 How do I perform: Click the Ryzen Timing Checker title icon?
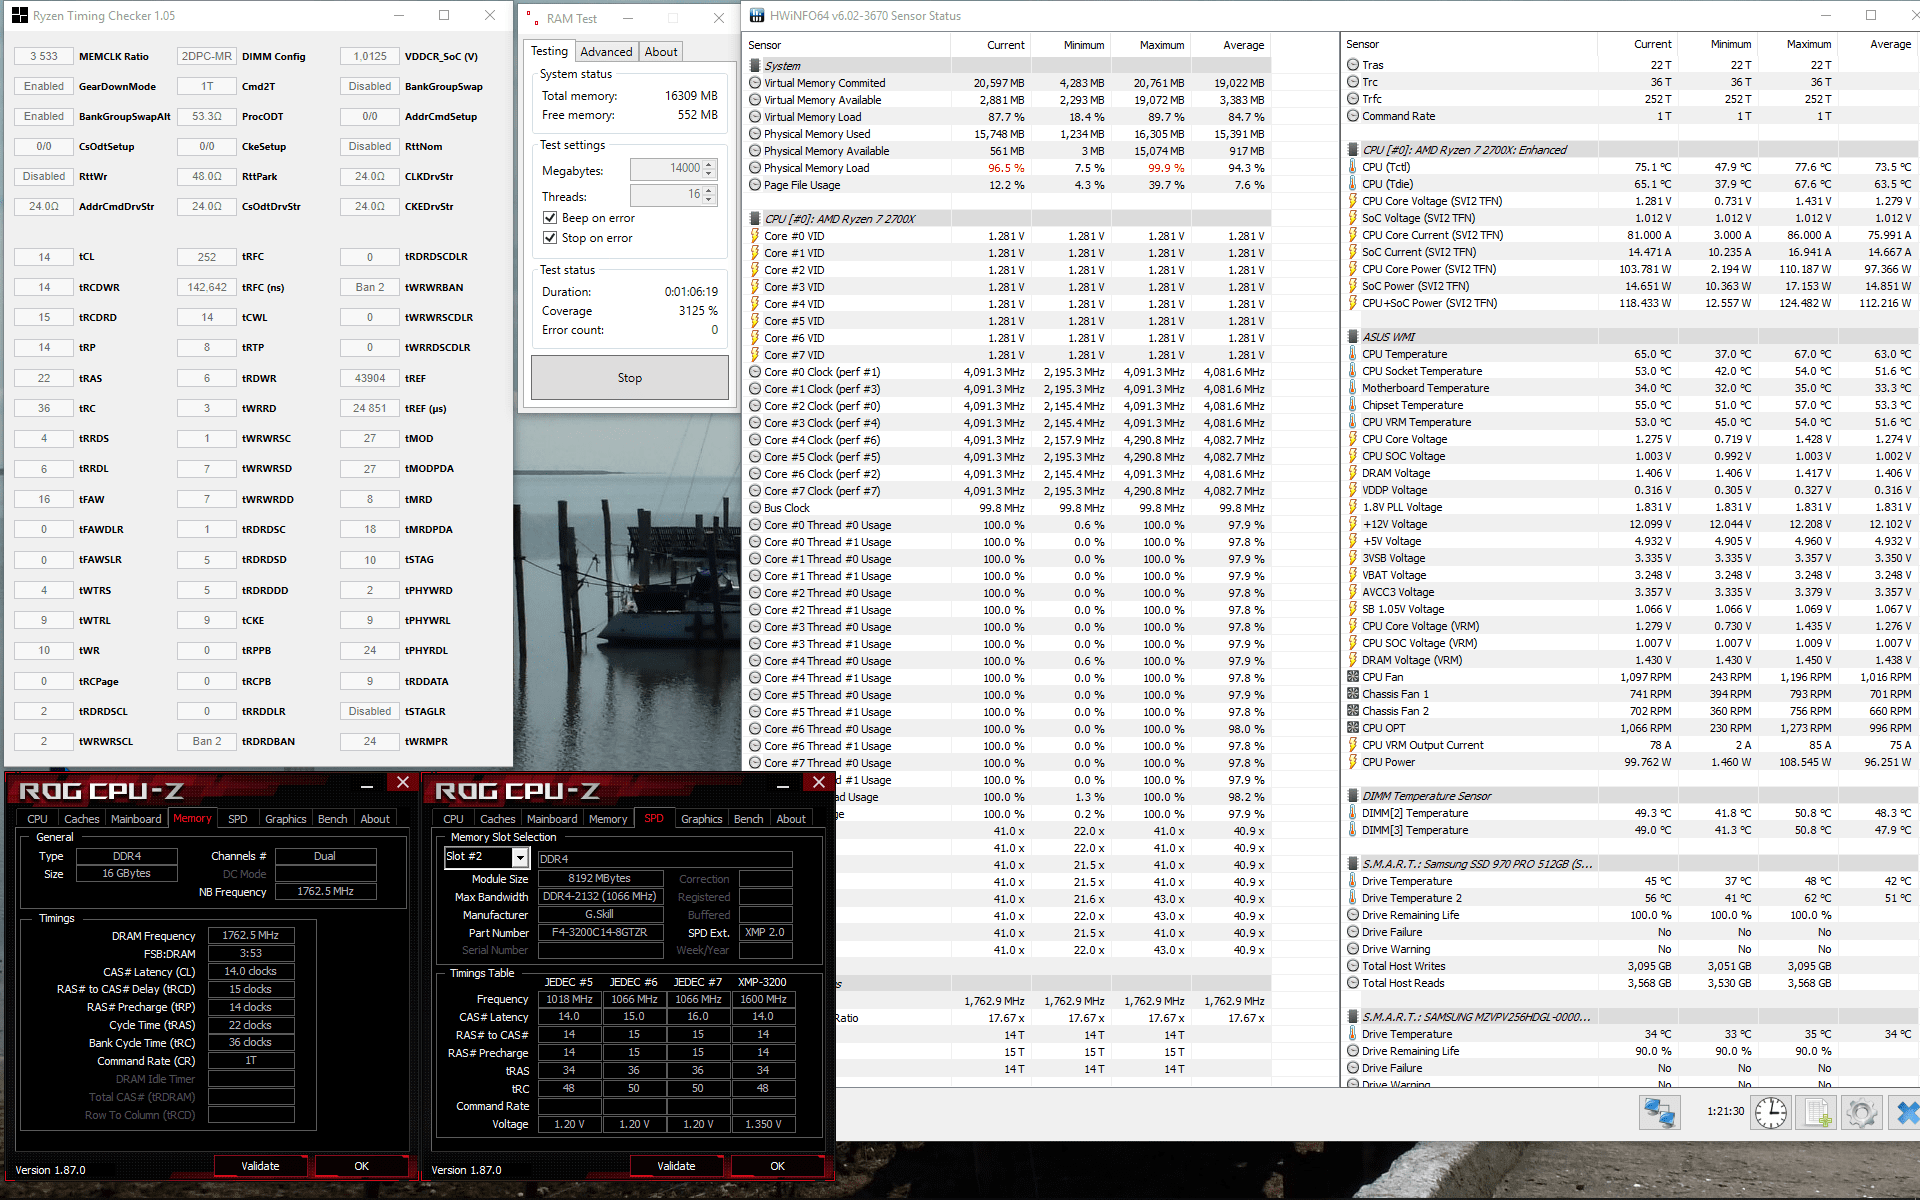point(20,15)
